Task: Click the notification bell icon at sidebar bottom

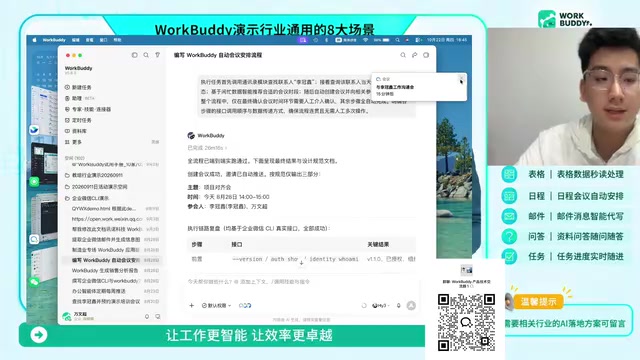Action: 147,316
